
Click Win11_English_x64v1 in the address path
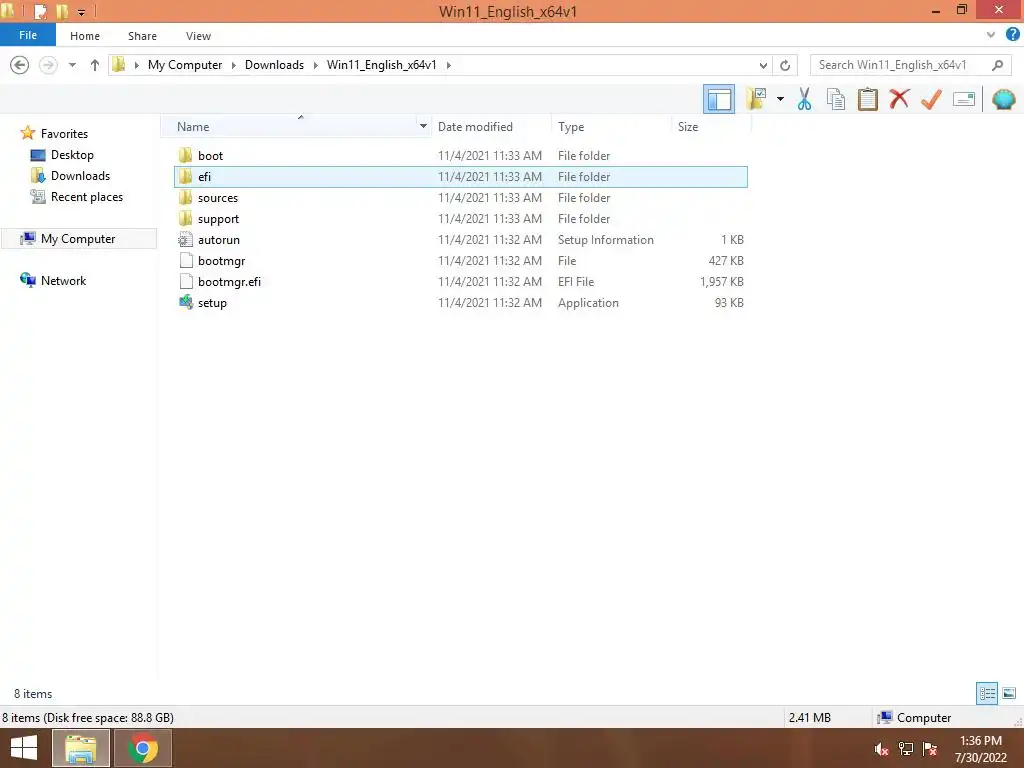[381, 65]
